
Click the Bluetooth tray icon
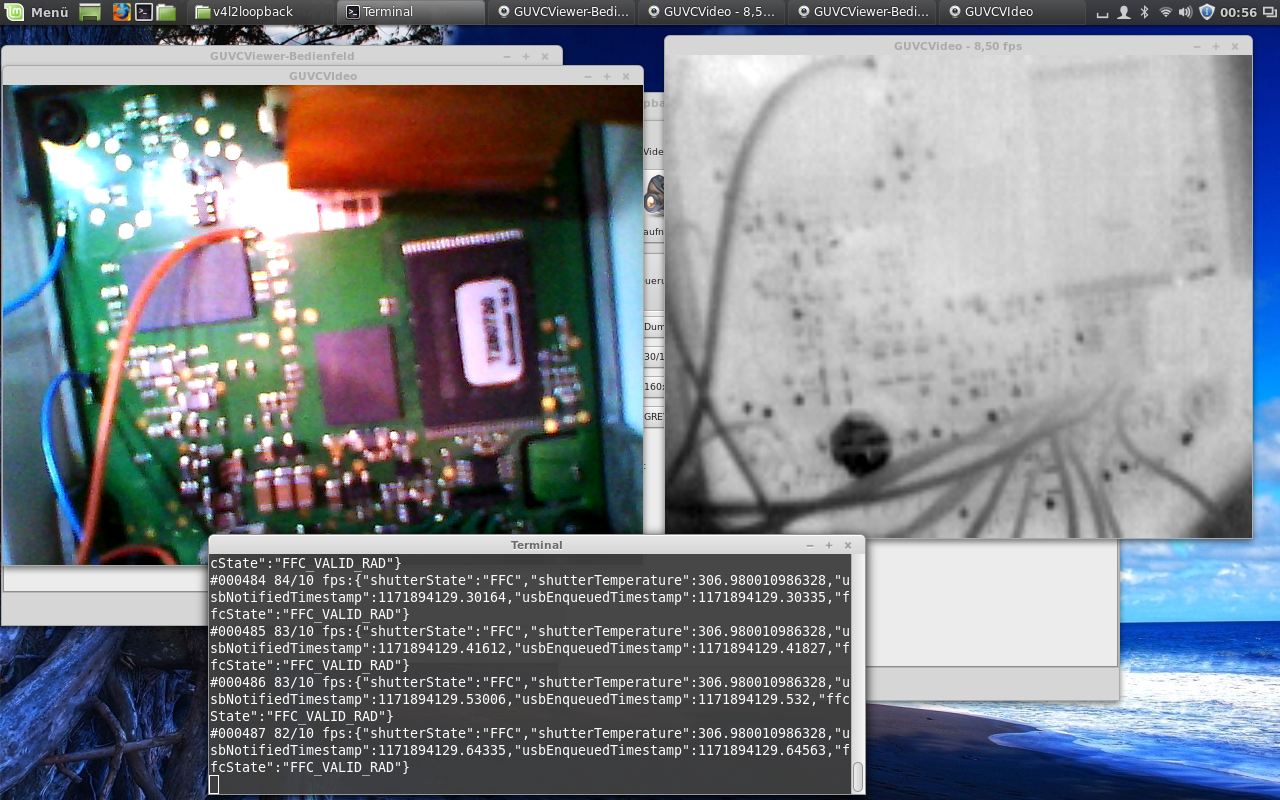click(1145, 12)
